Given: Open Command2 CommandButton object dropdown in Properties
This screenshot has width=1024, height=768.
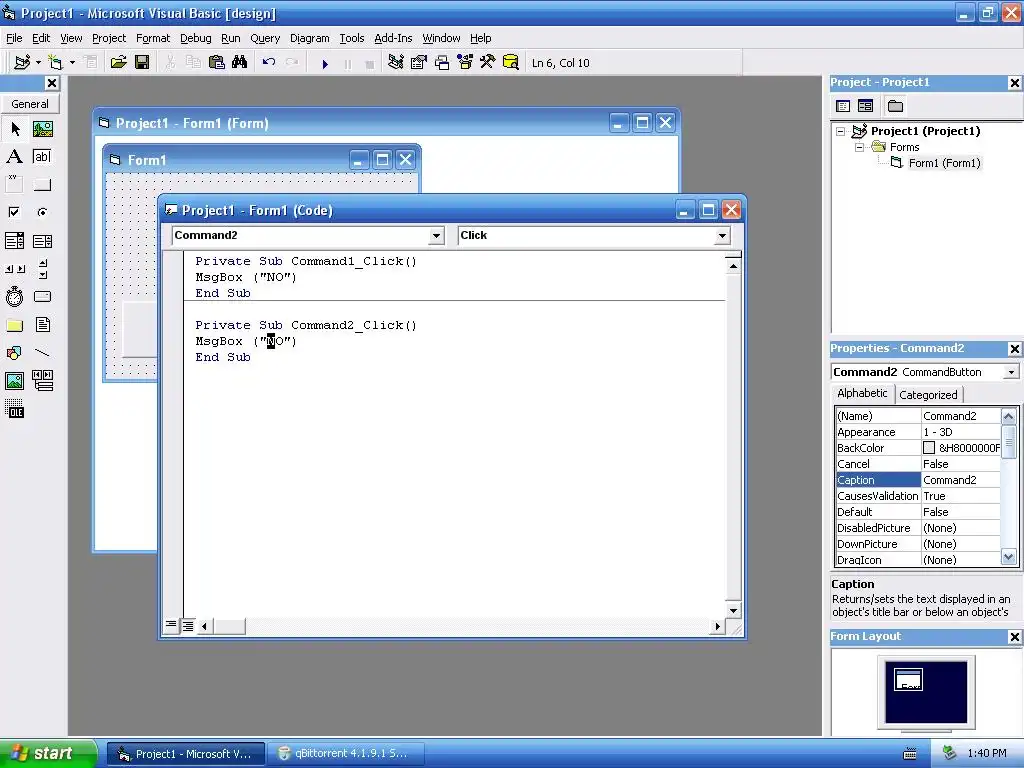Looking at the screenshot, I should click(x=1011, y=372).
